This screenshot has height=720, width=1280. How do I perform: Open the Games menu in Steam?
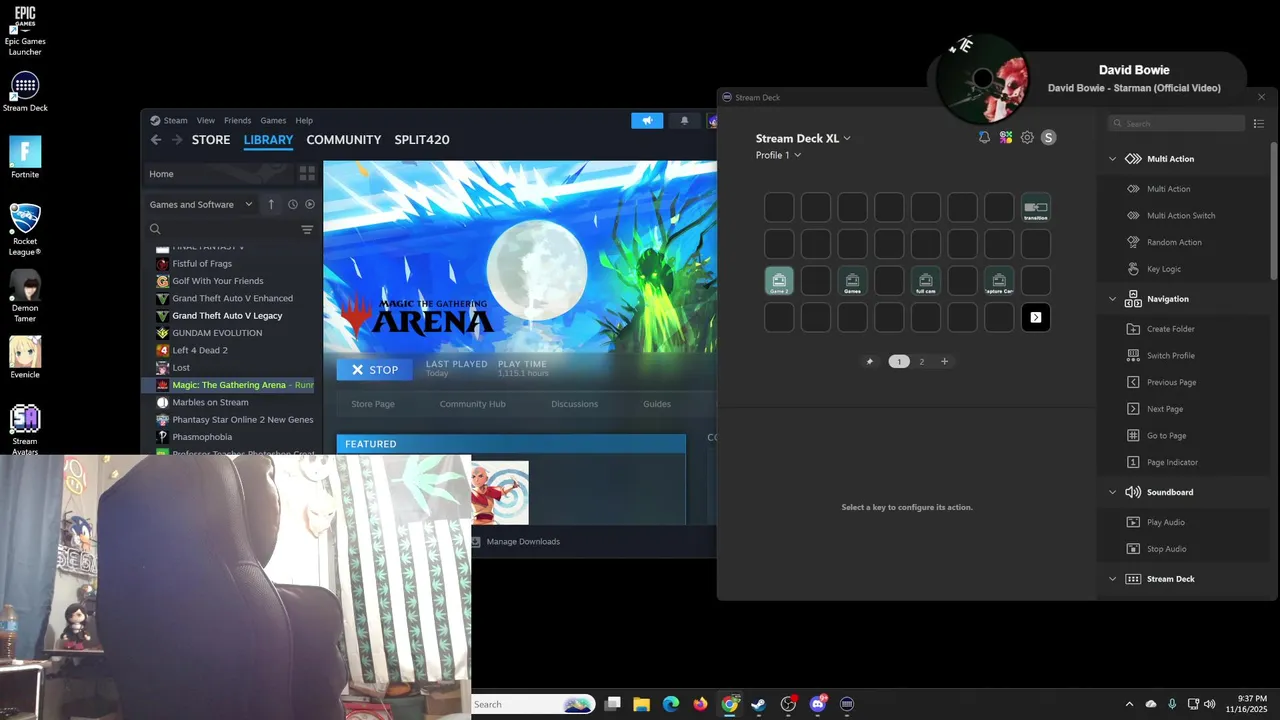273,120
